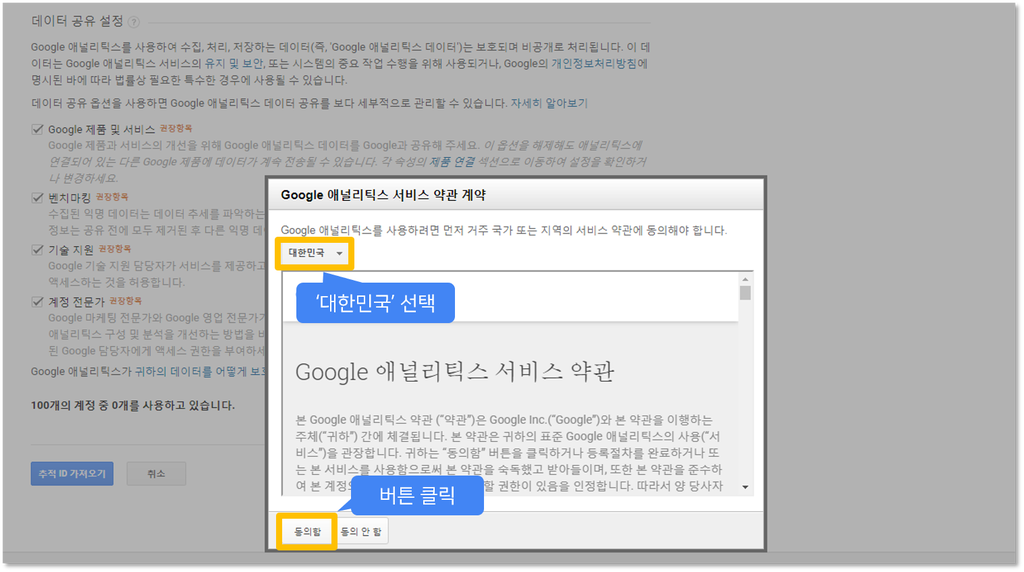Toggle the 계정 전문가 checkbox

click(37, 302)
